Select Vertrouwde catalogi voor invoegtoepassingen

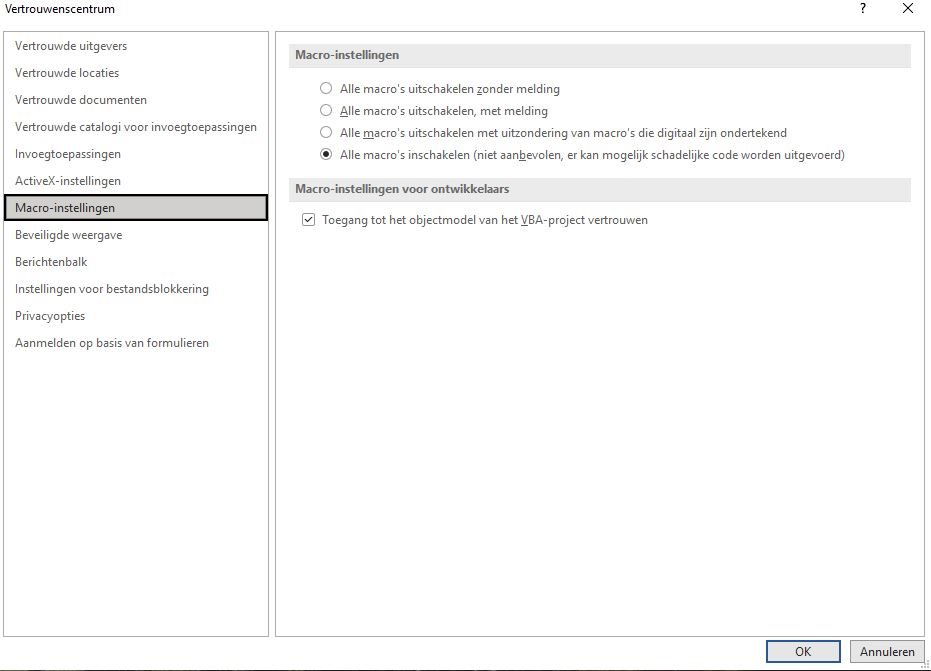coord(135,126)
